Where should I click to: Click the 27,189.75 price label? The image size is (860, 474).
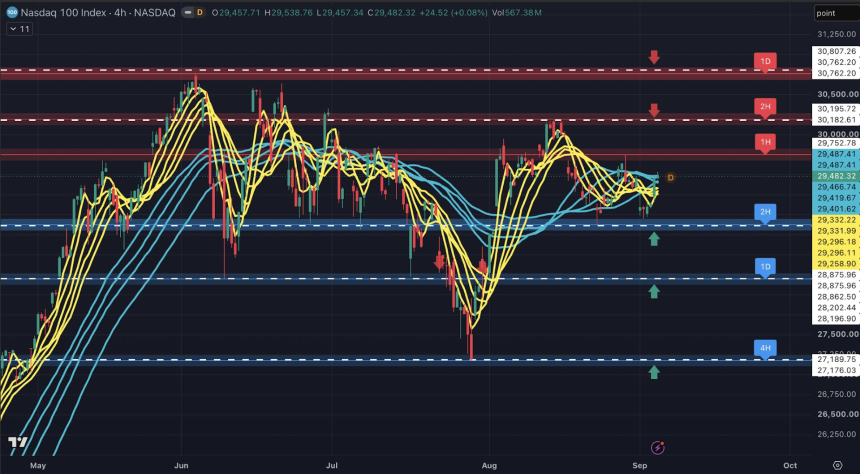coord(835,359)
